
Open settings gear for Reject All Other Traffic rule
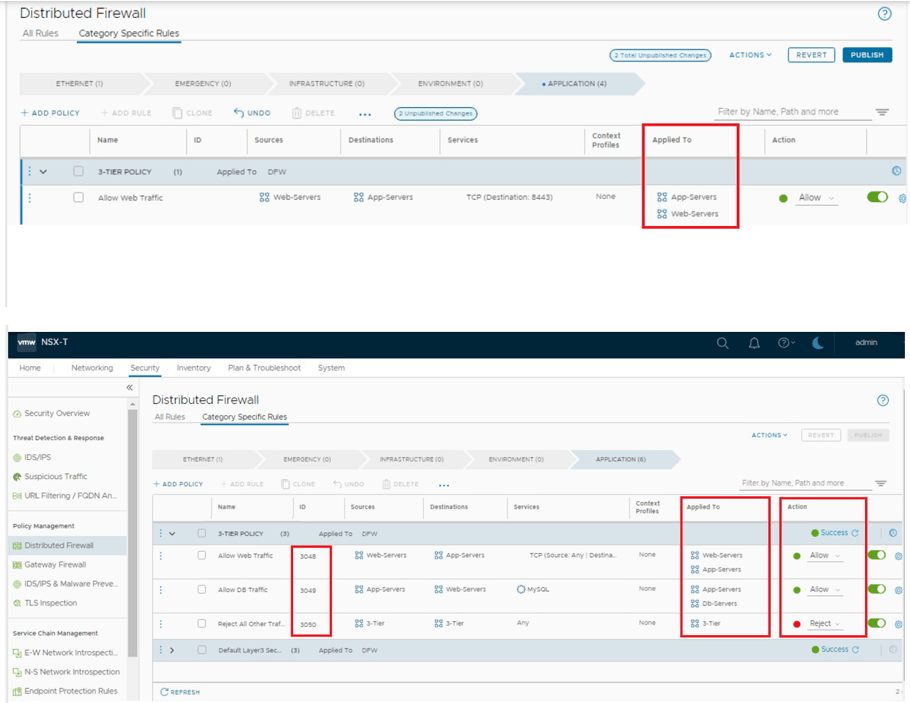900,624
